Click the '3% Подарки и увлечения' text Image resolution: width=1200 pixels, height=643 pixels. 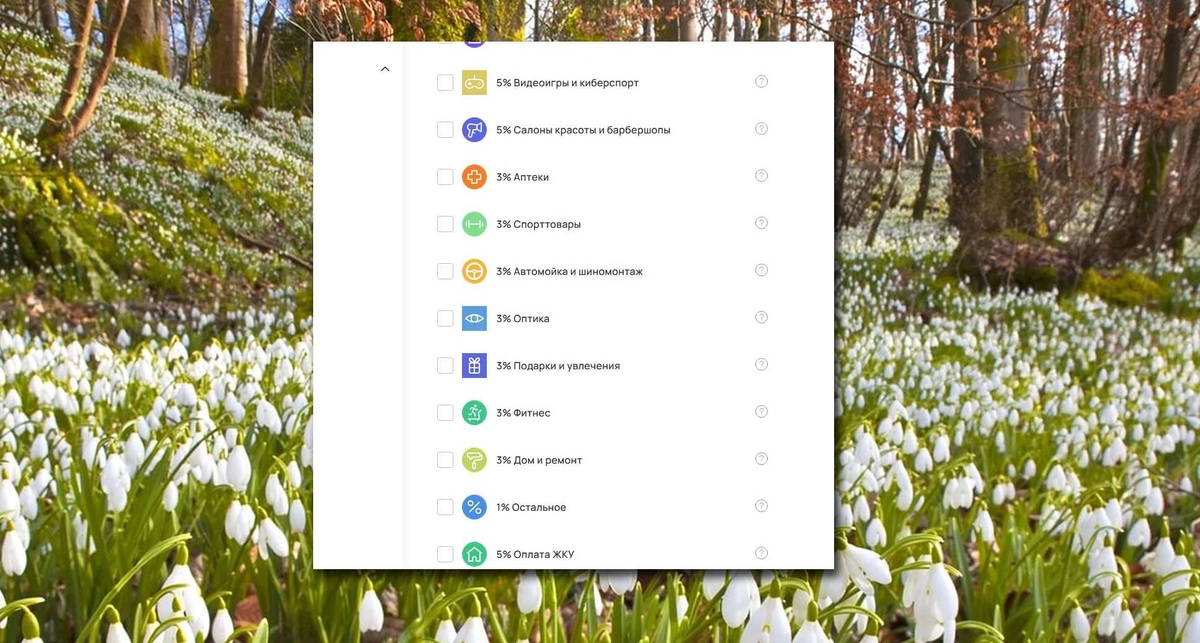click(558, 365)
